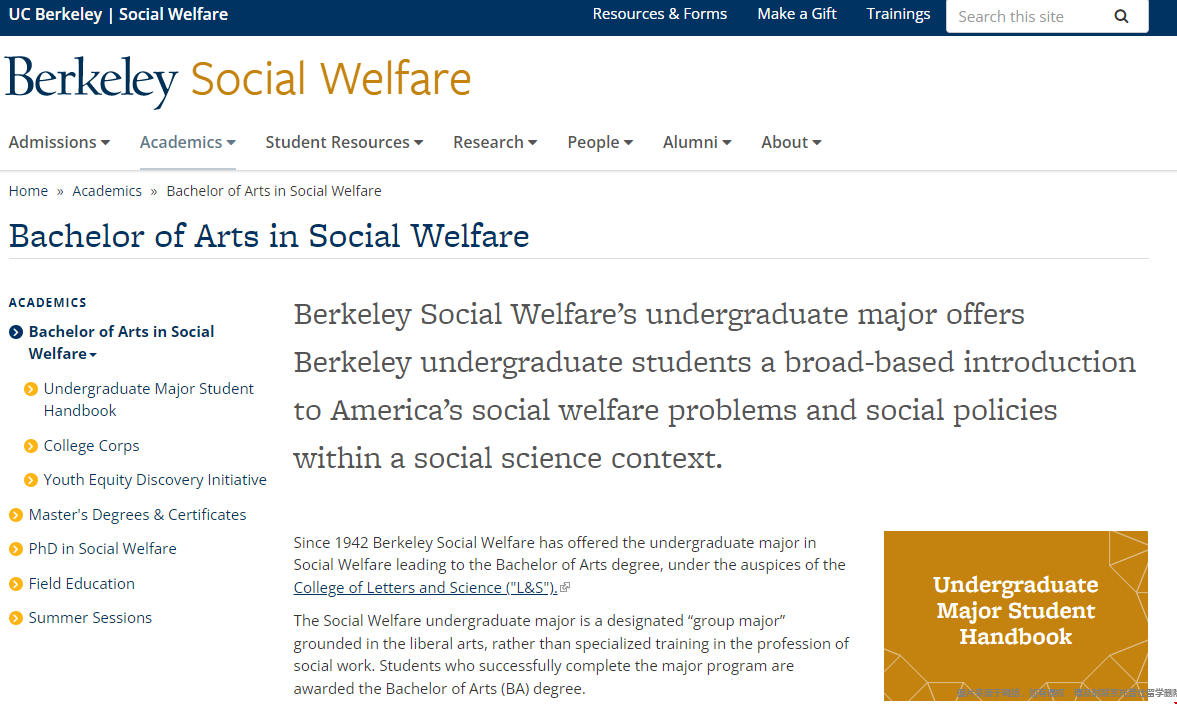Screen dimensions: 1177x704
Task: Click arrow bullet beside Field Education
Action: tap(16, 585)
